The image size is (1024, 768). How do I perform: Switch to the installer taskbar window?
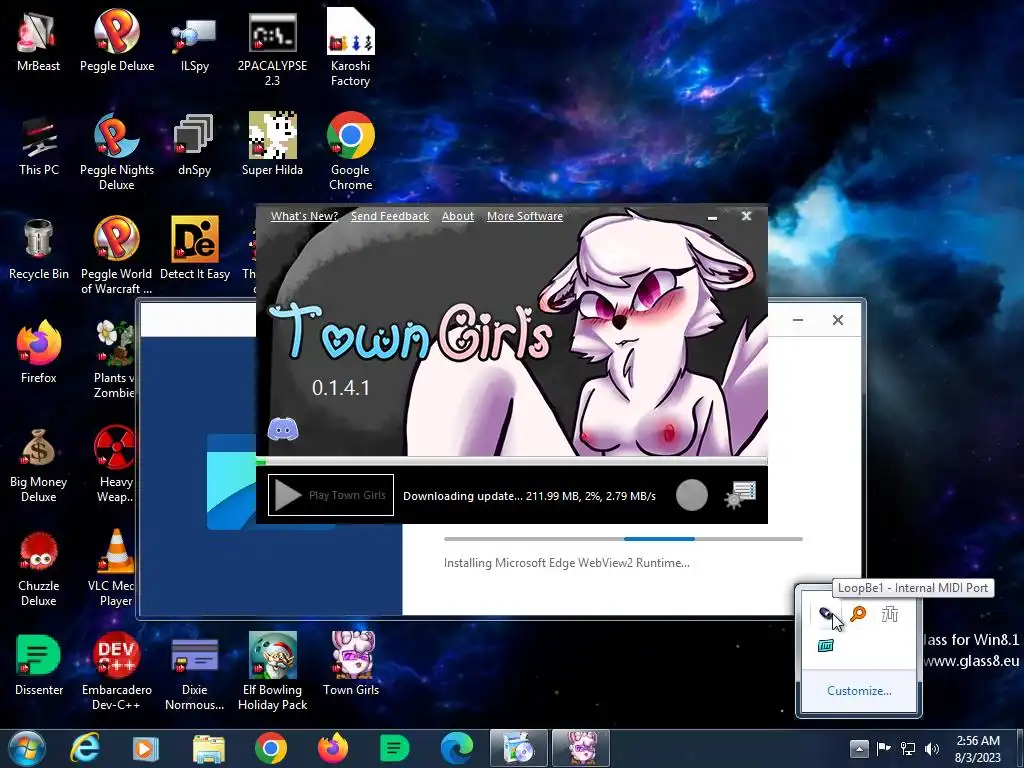519,748
